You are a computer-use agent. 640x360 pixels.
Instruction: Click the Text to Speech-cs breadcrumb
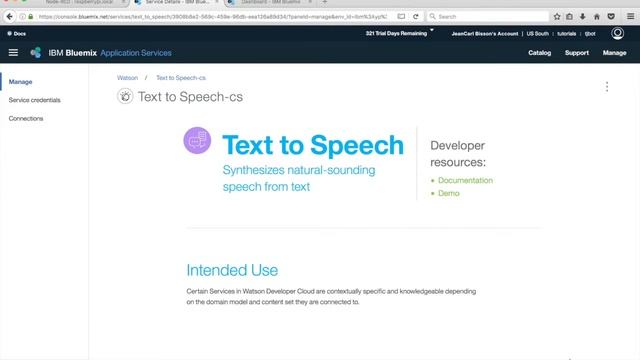tap(181, 78)
